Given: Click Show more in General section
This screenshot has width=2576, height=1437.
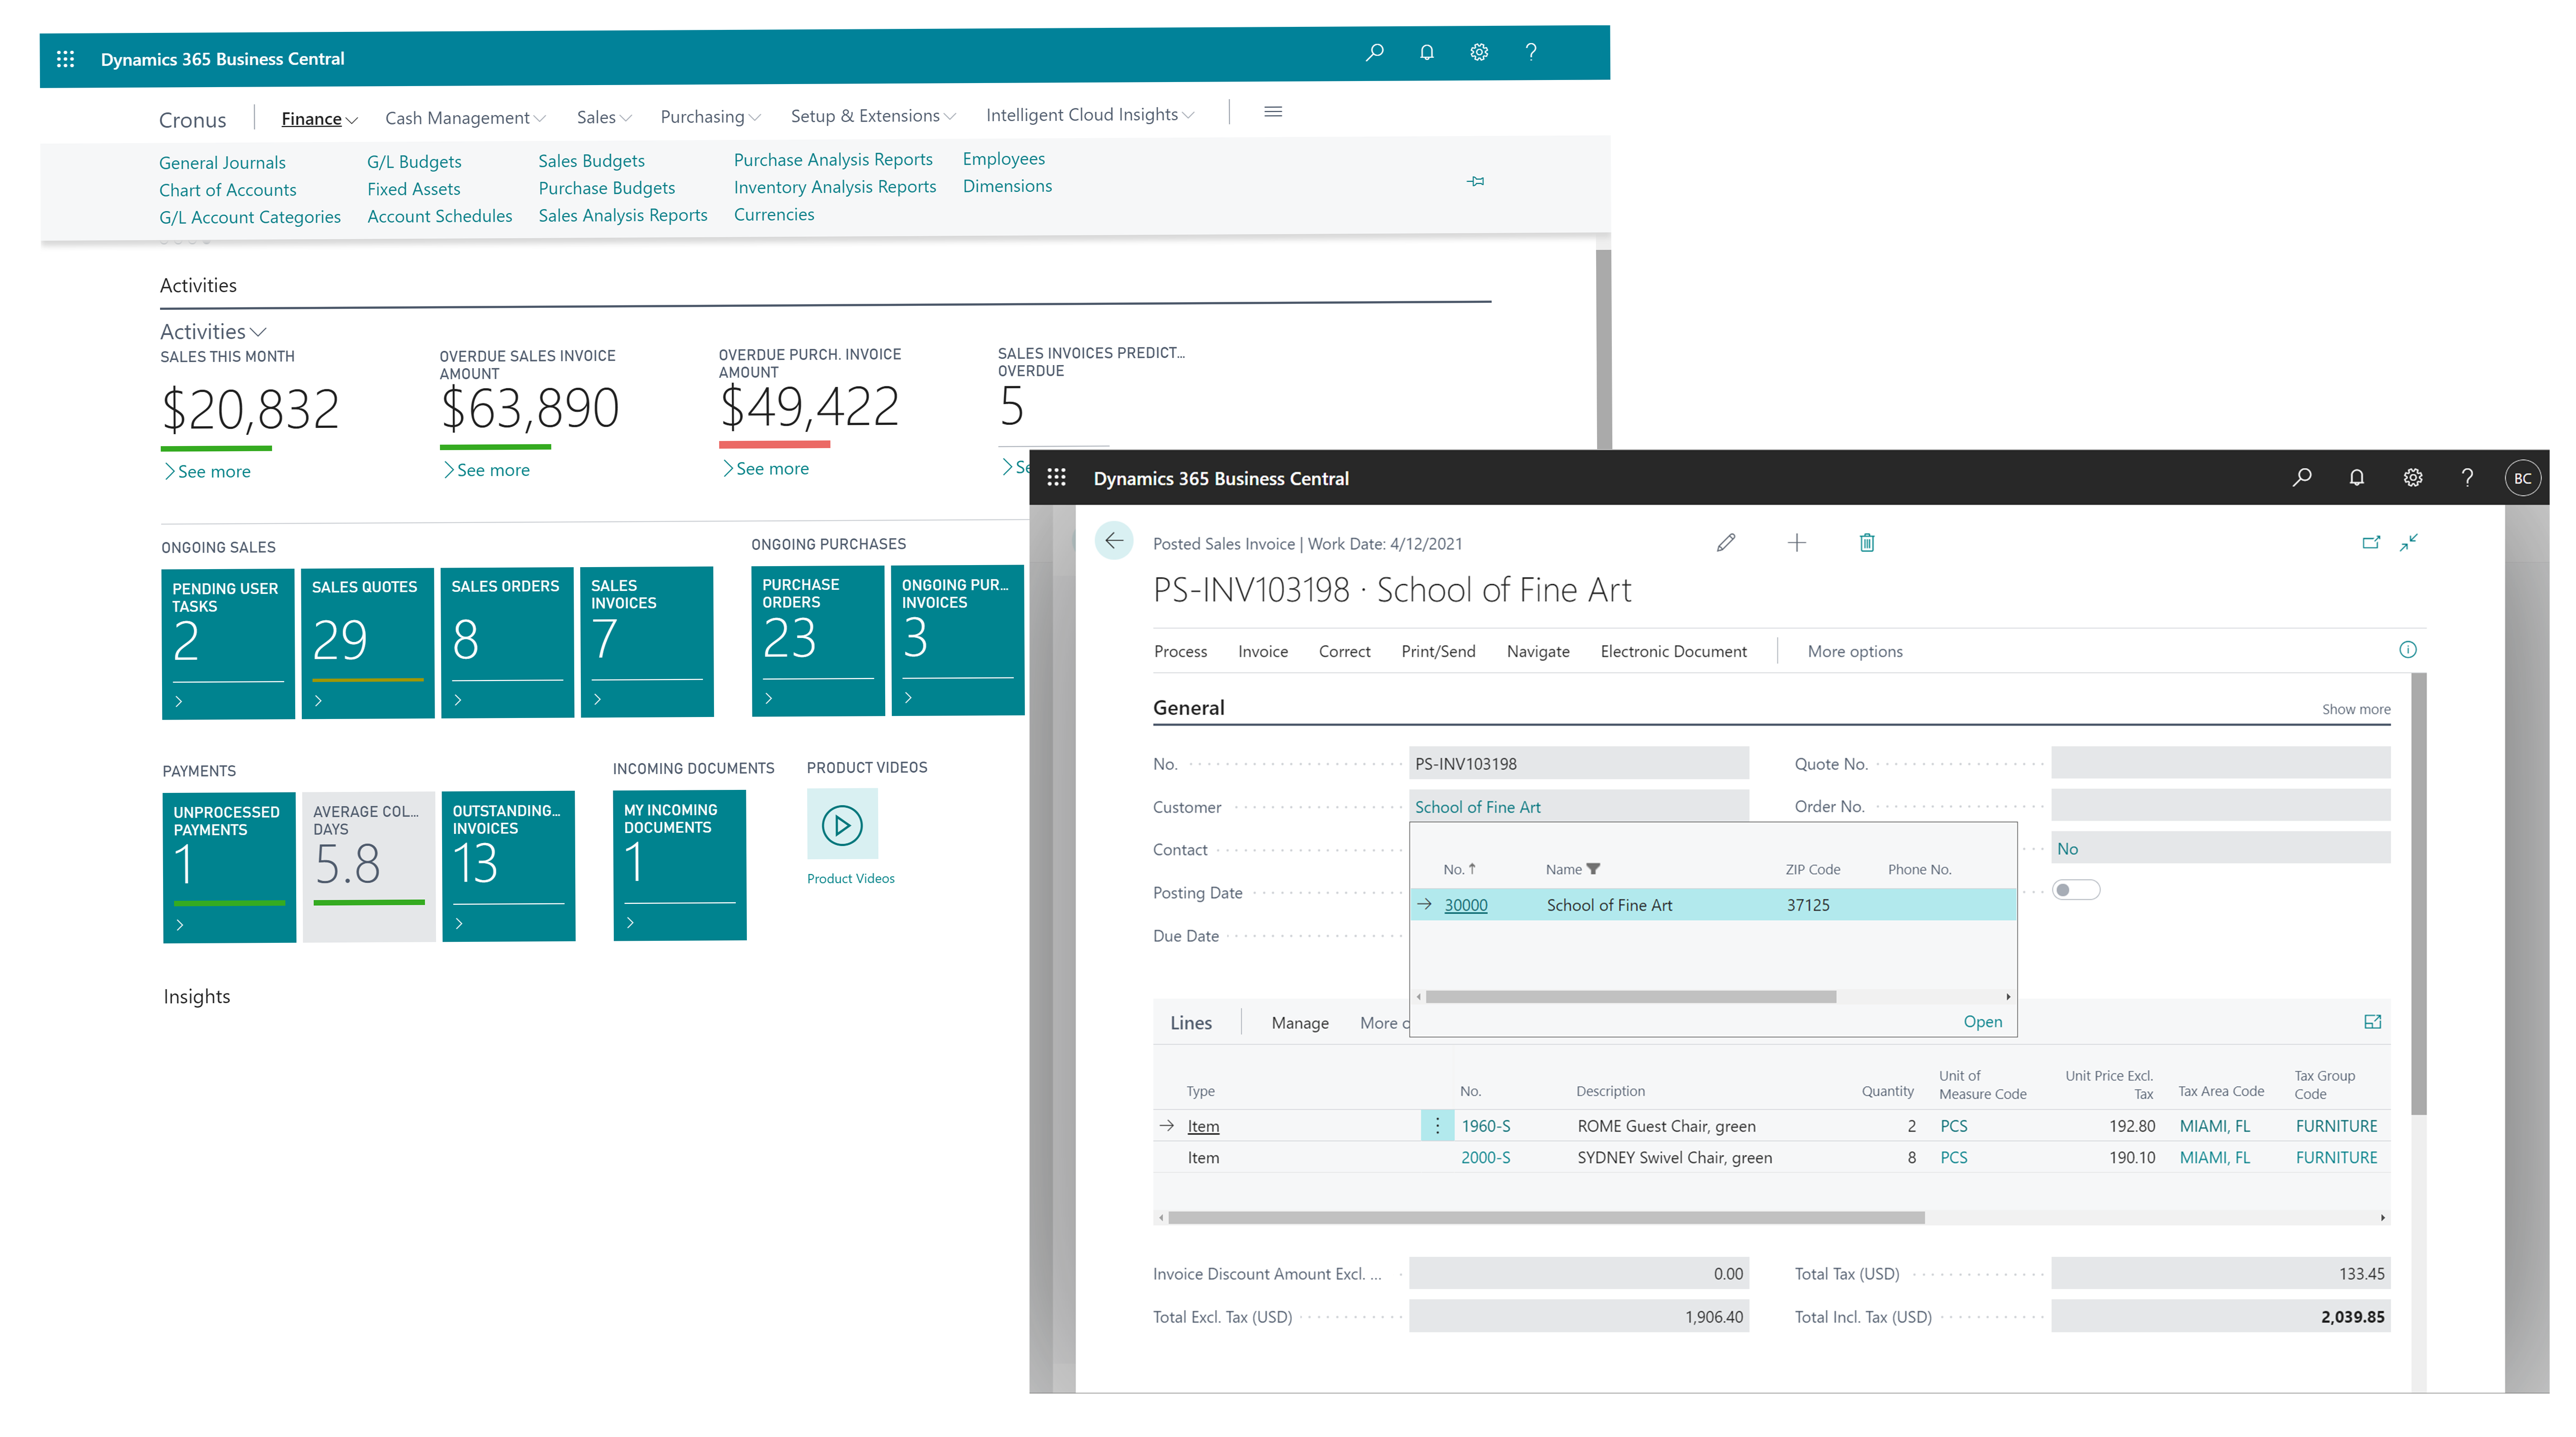Looking at the screenshot, I should [2355, 709].
